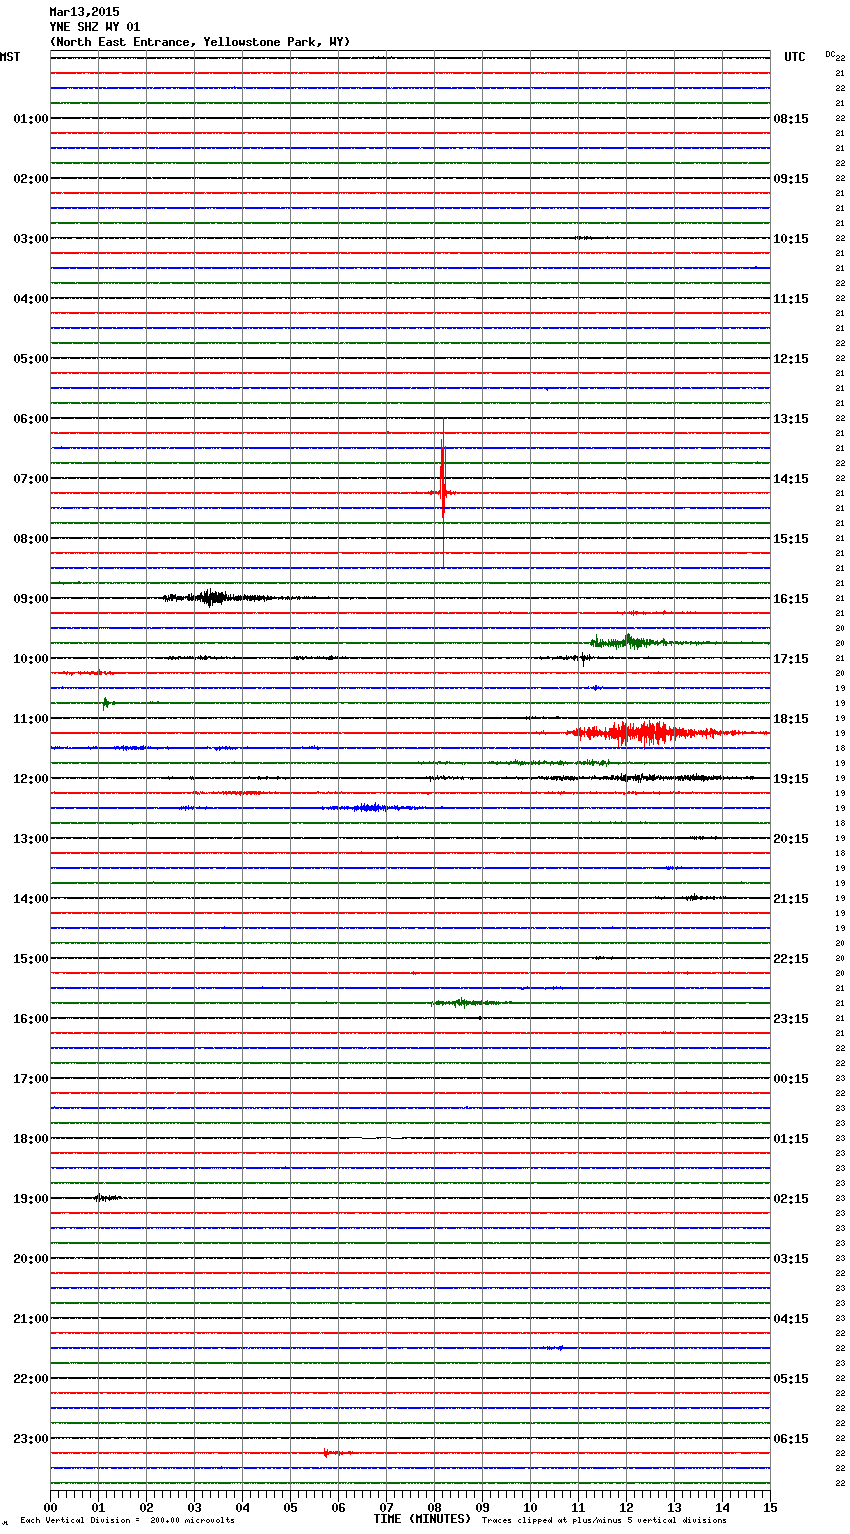850x1534 pixels.
Task: Click the 07:00 MST time label
Action: tap(30, 479)
